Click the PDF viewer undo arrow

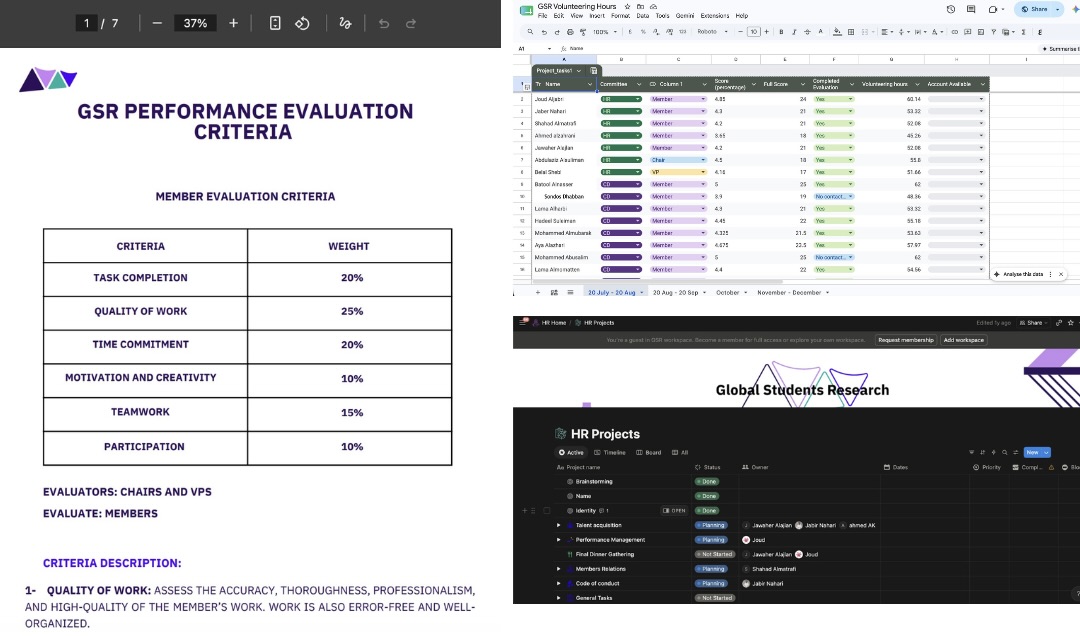tap(384, 23)
